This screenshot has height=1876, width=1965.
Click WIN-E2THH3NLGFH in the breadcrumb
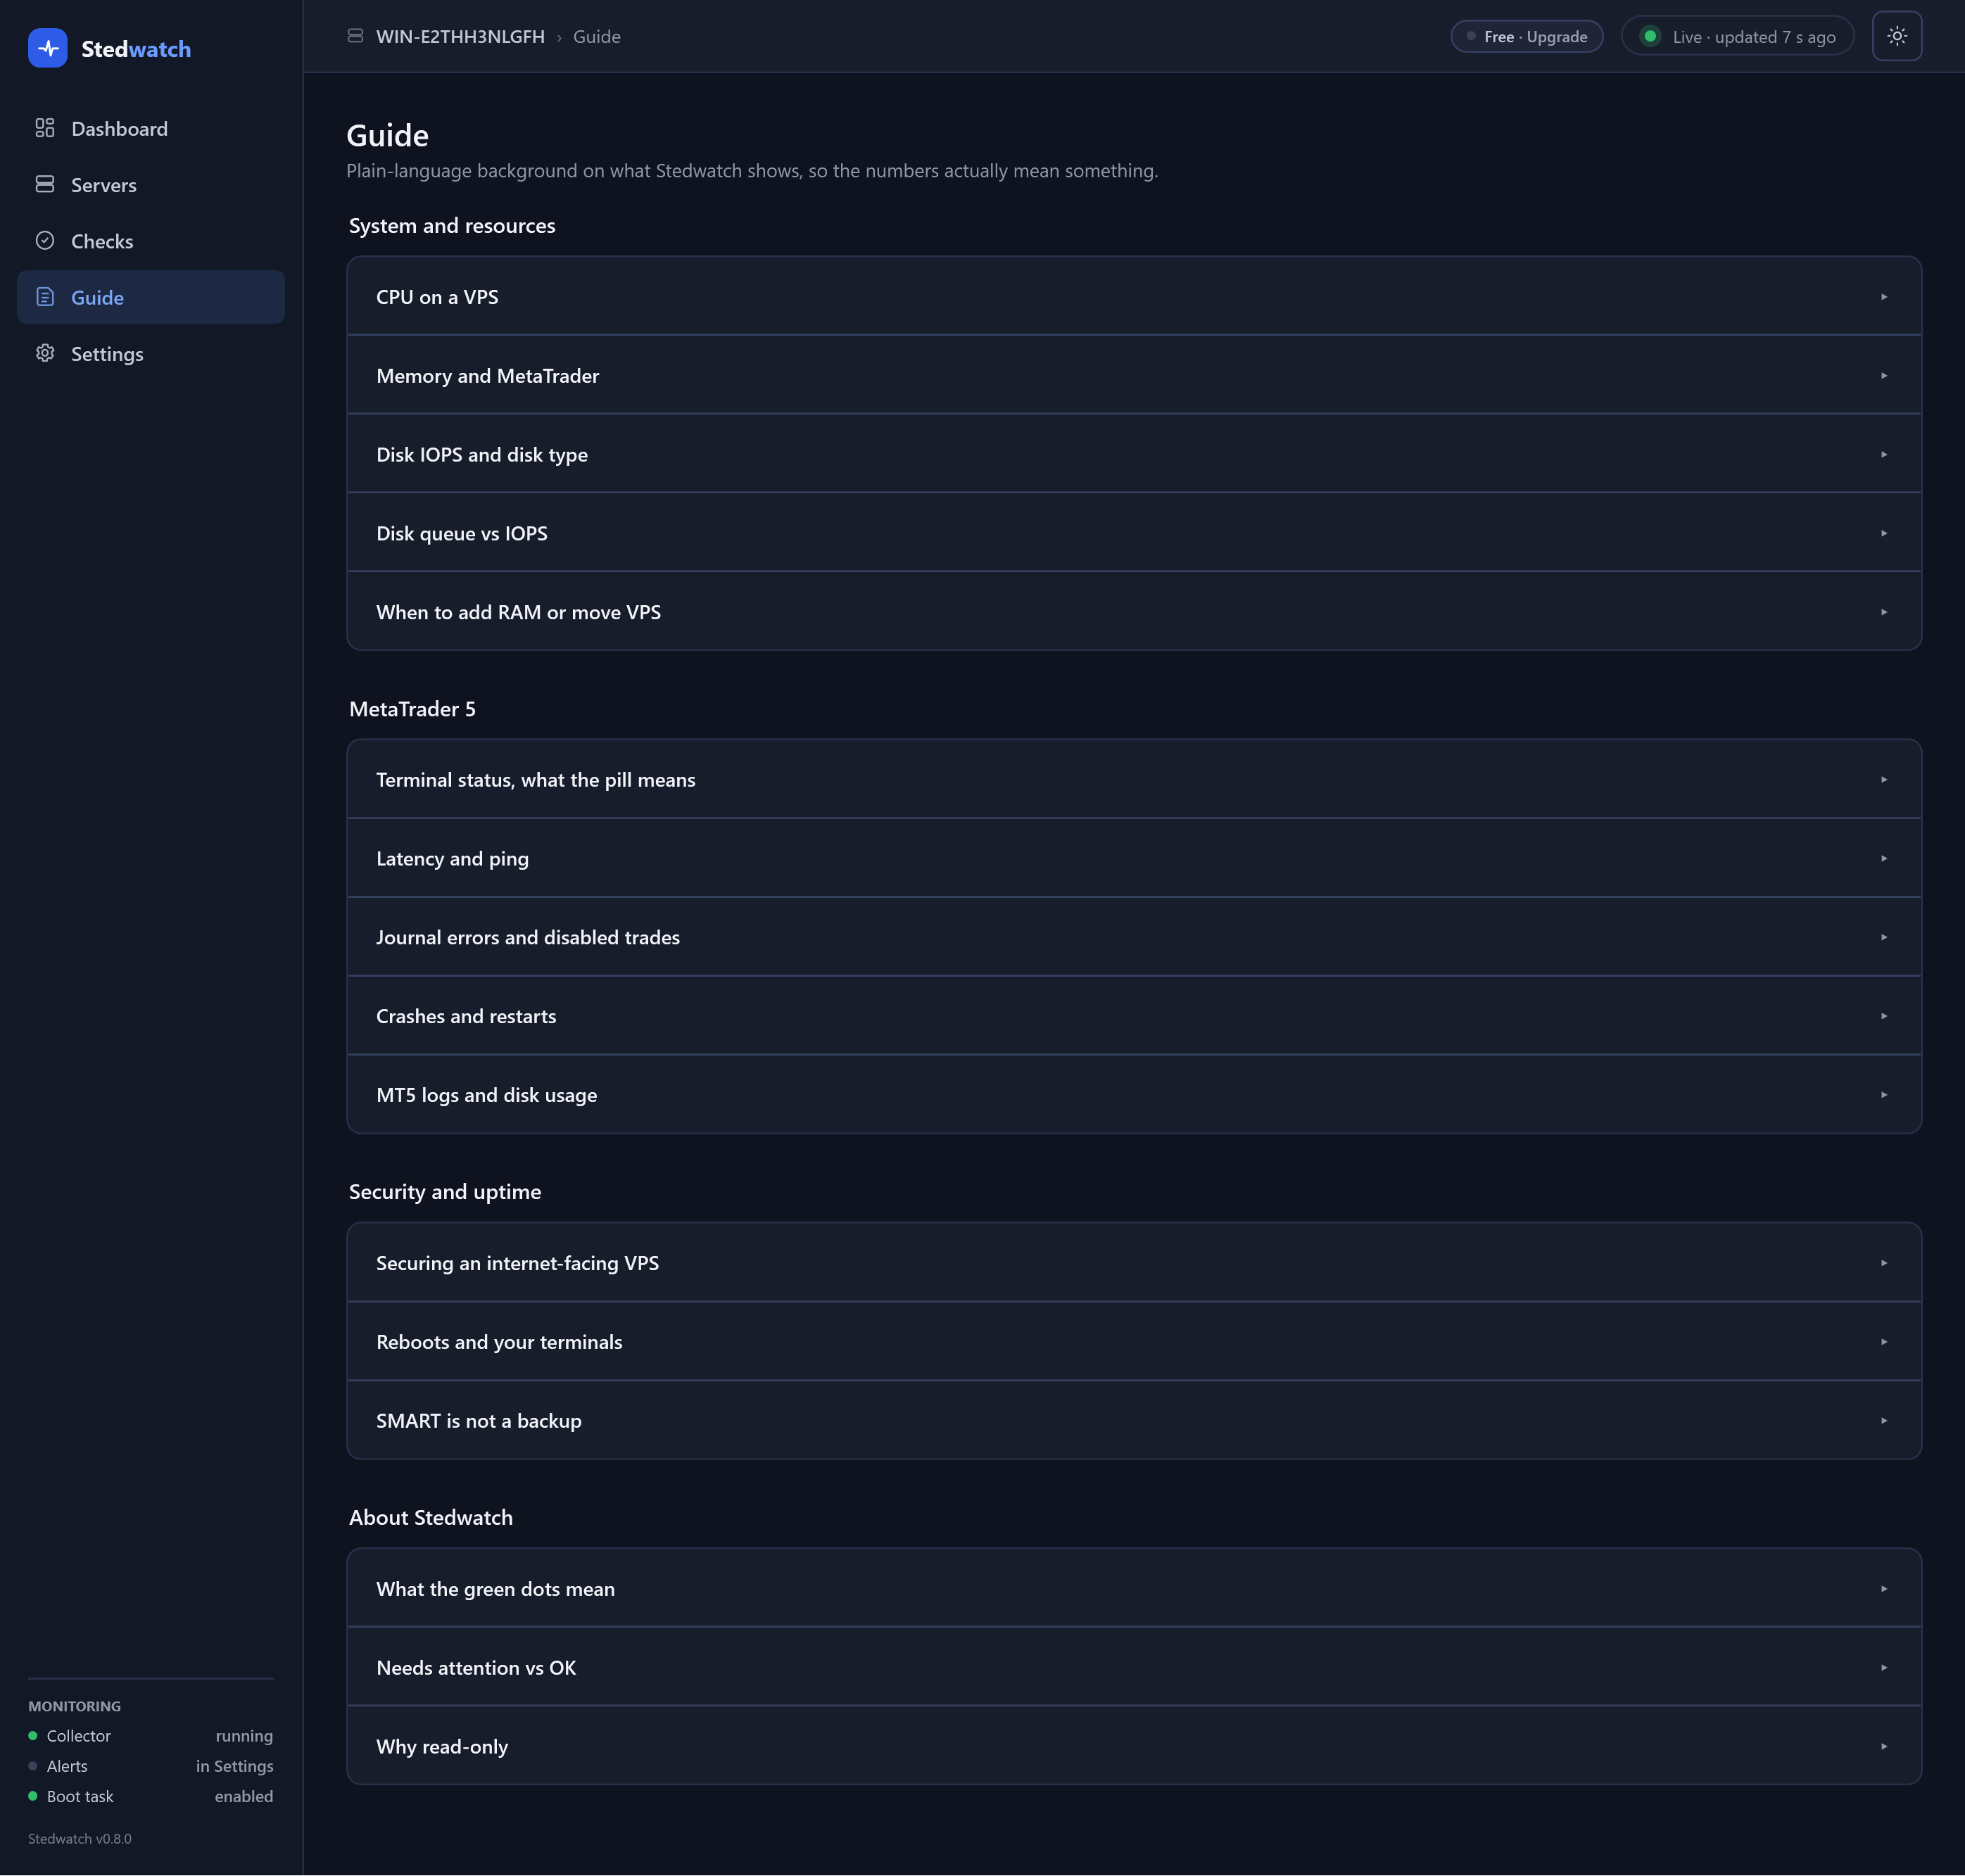(460, 36)
